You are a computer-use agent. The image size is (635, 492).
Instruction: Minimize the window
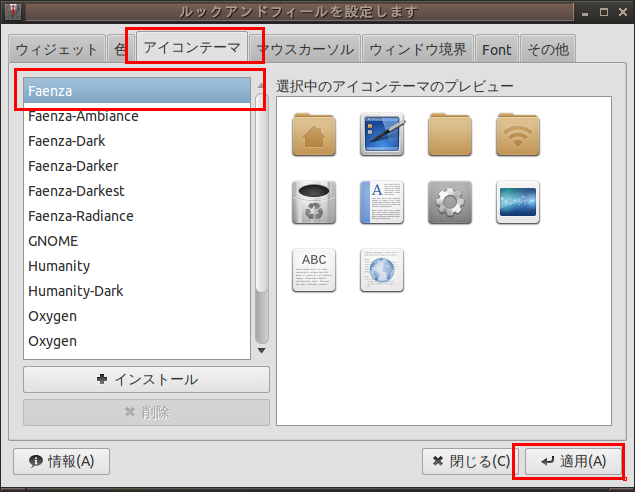(x=585, y=13)
